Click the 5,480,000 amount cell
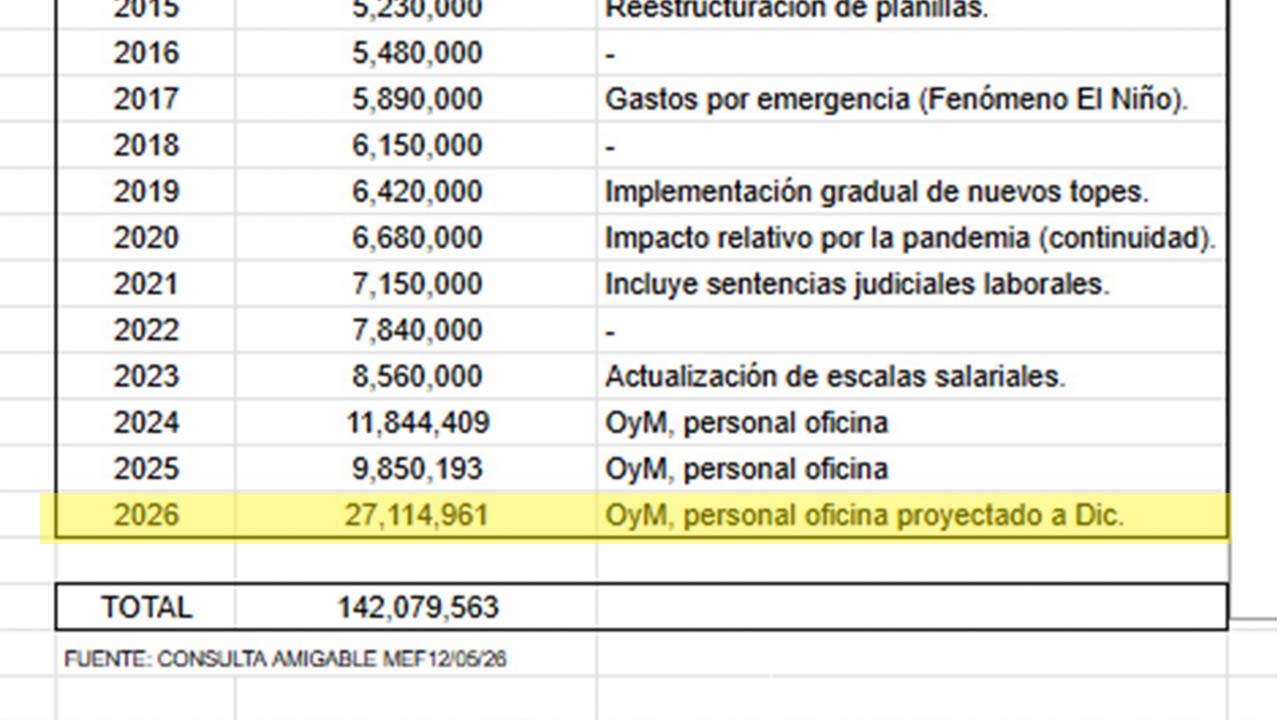Screen dimensions: 1280x720 click(x=417, y=53)
